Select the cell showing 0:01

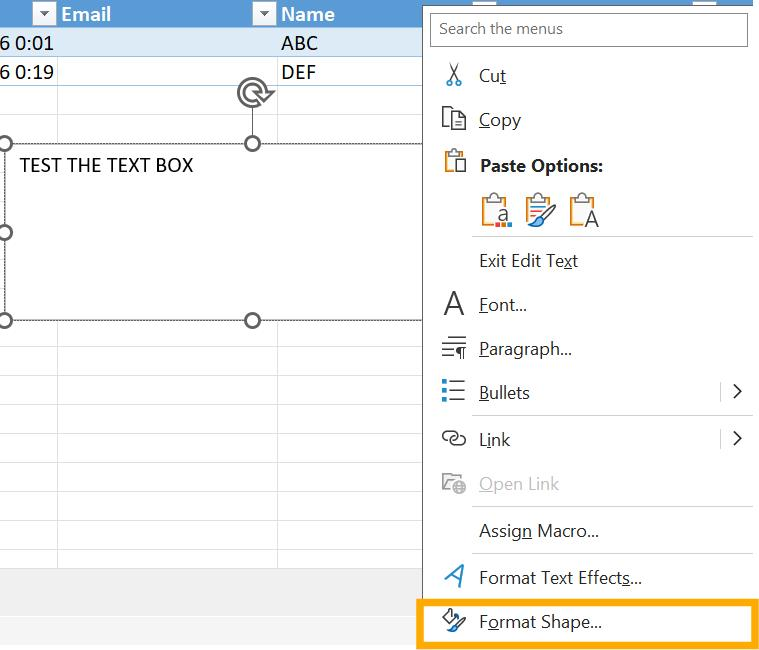tap(28, 42)
